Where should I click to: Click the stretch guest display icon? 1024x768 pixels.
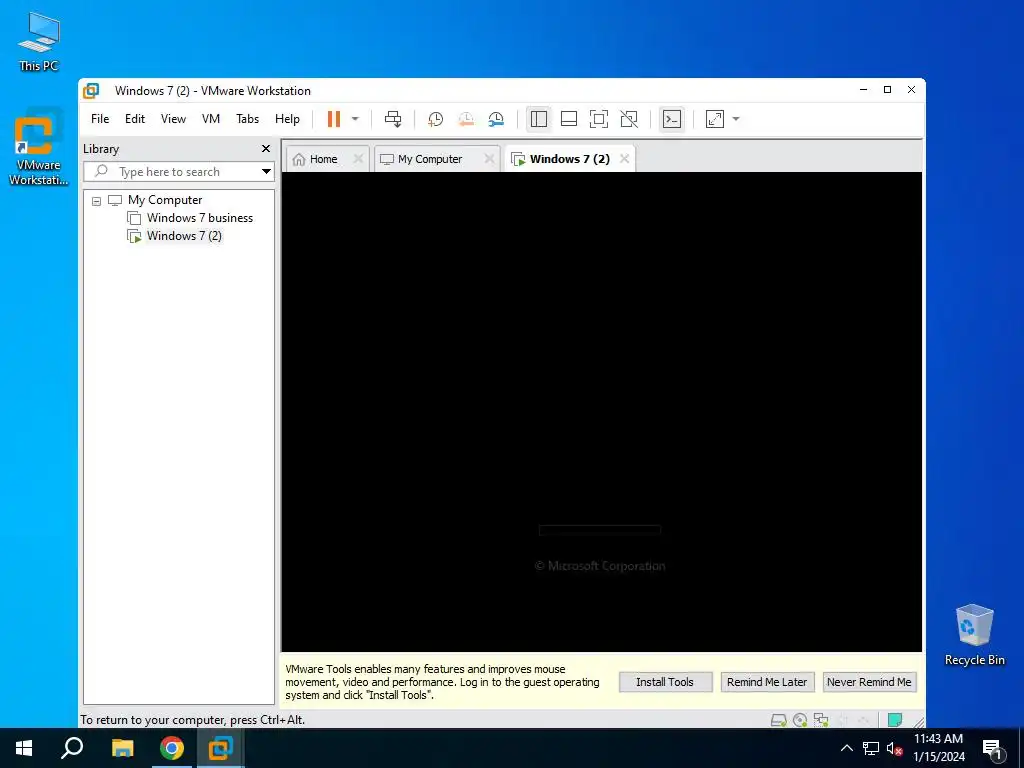[715, 119]
